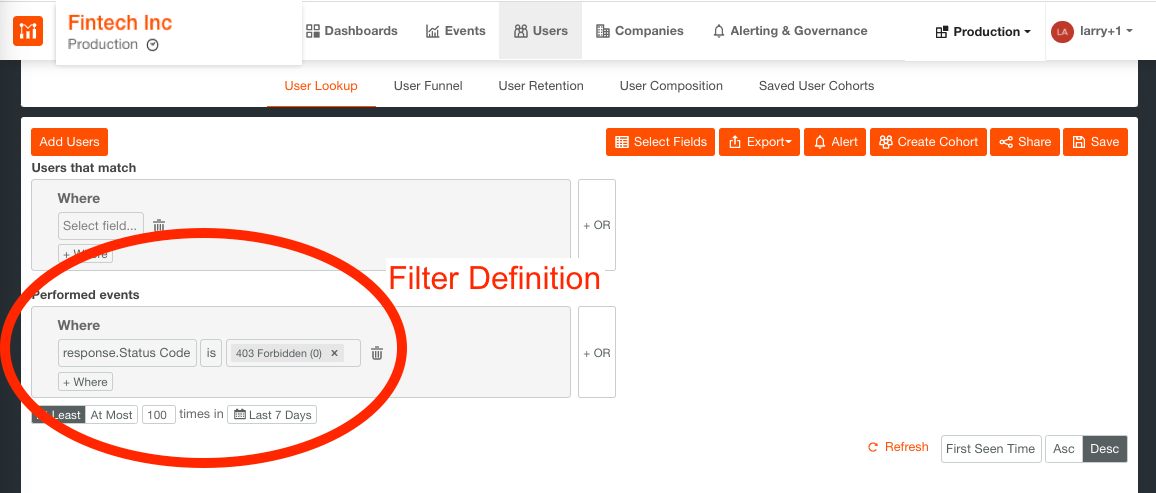
Task: Select the At Most toggle
Action: (x=111, y=415)
